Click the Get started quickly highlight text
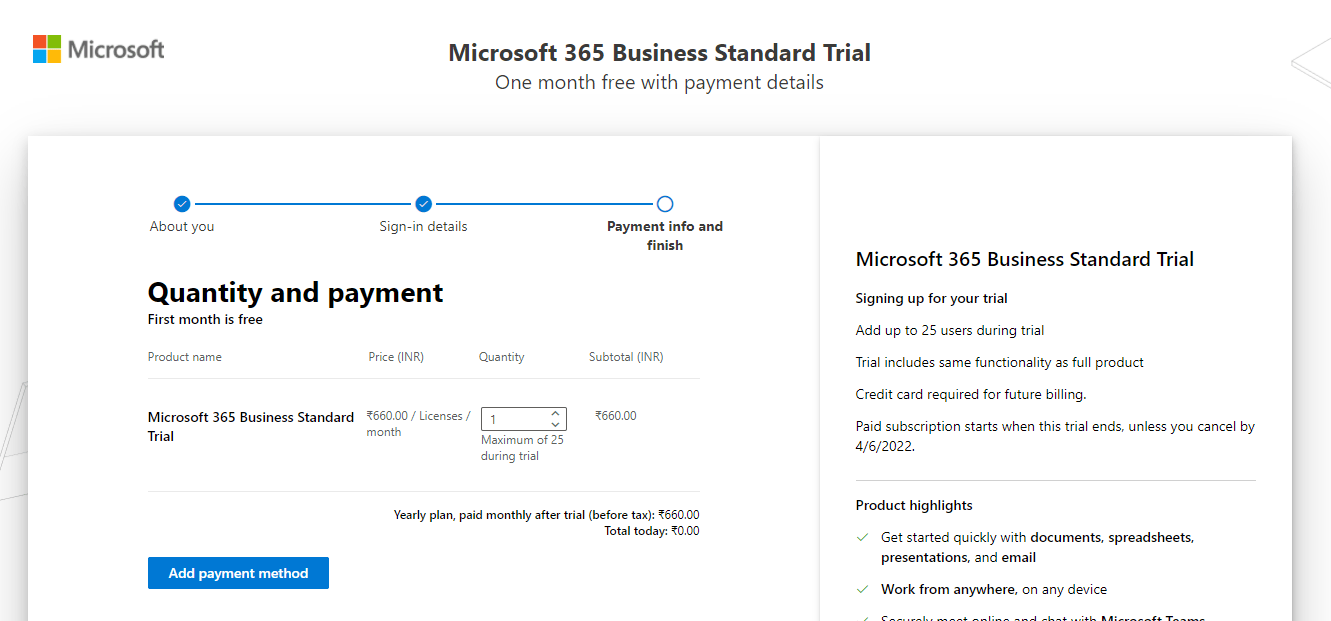Image resolution: width=1331 pixels, height=621 pixels. point(1038,547)
